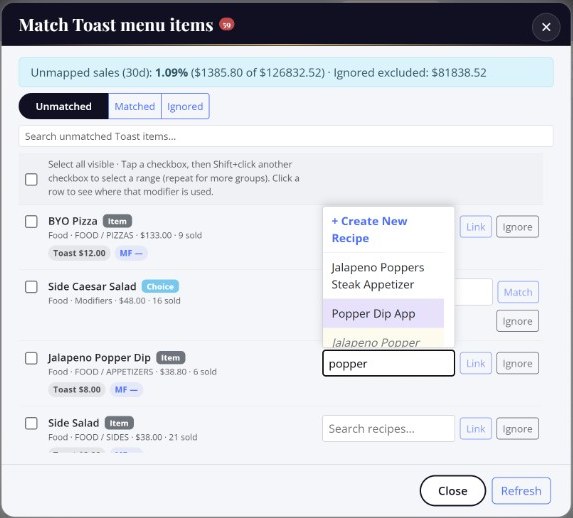Check the Jalapeno Popper Dip checkbox

31,358
